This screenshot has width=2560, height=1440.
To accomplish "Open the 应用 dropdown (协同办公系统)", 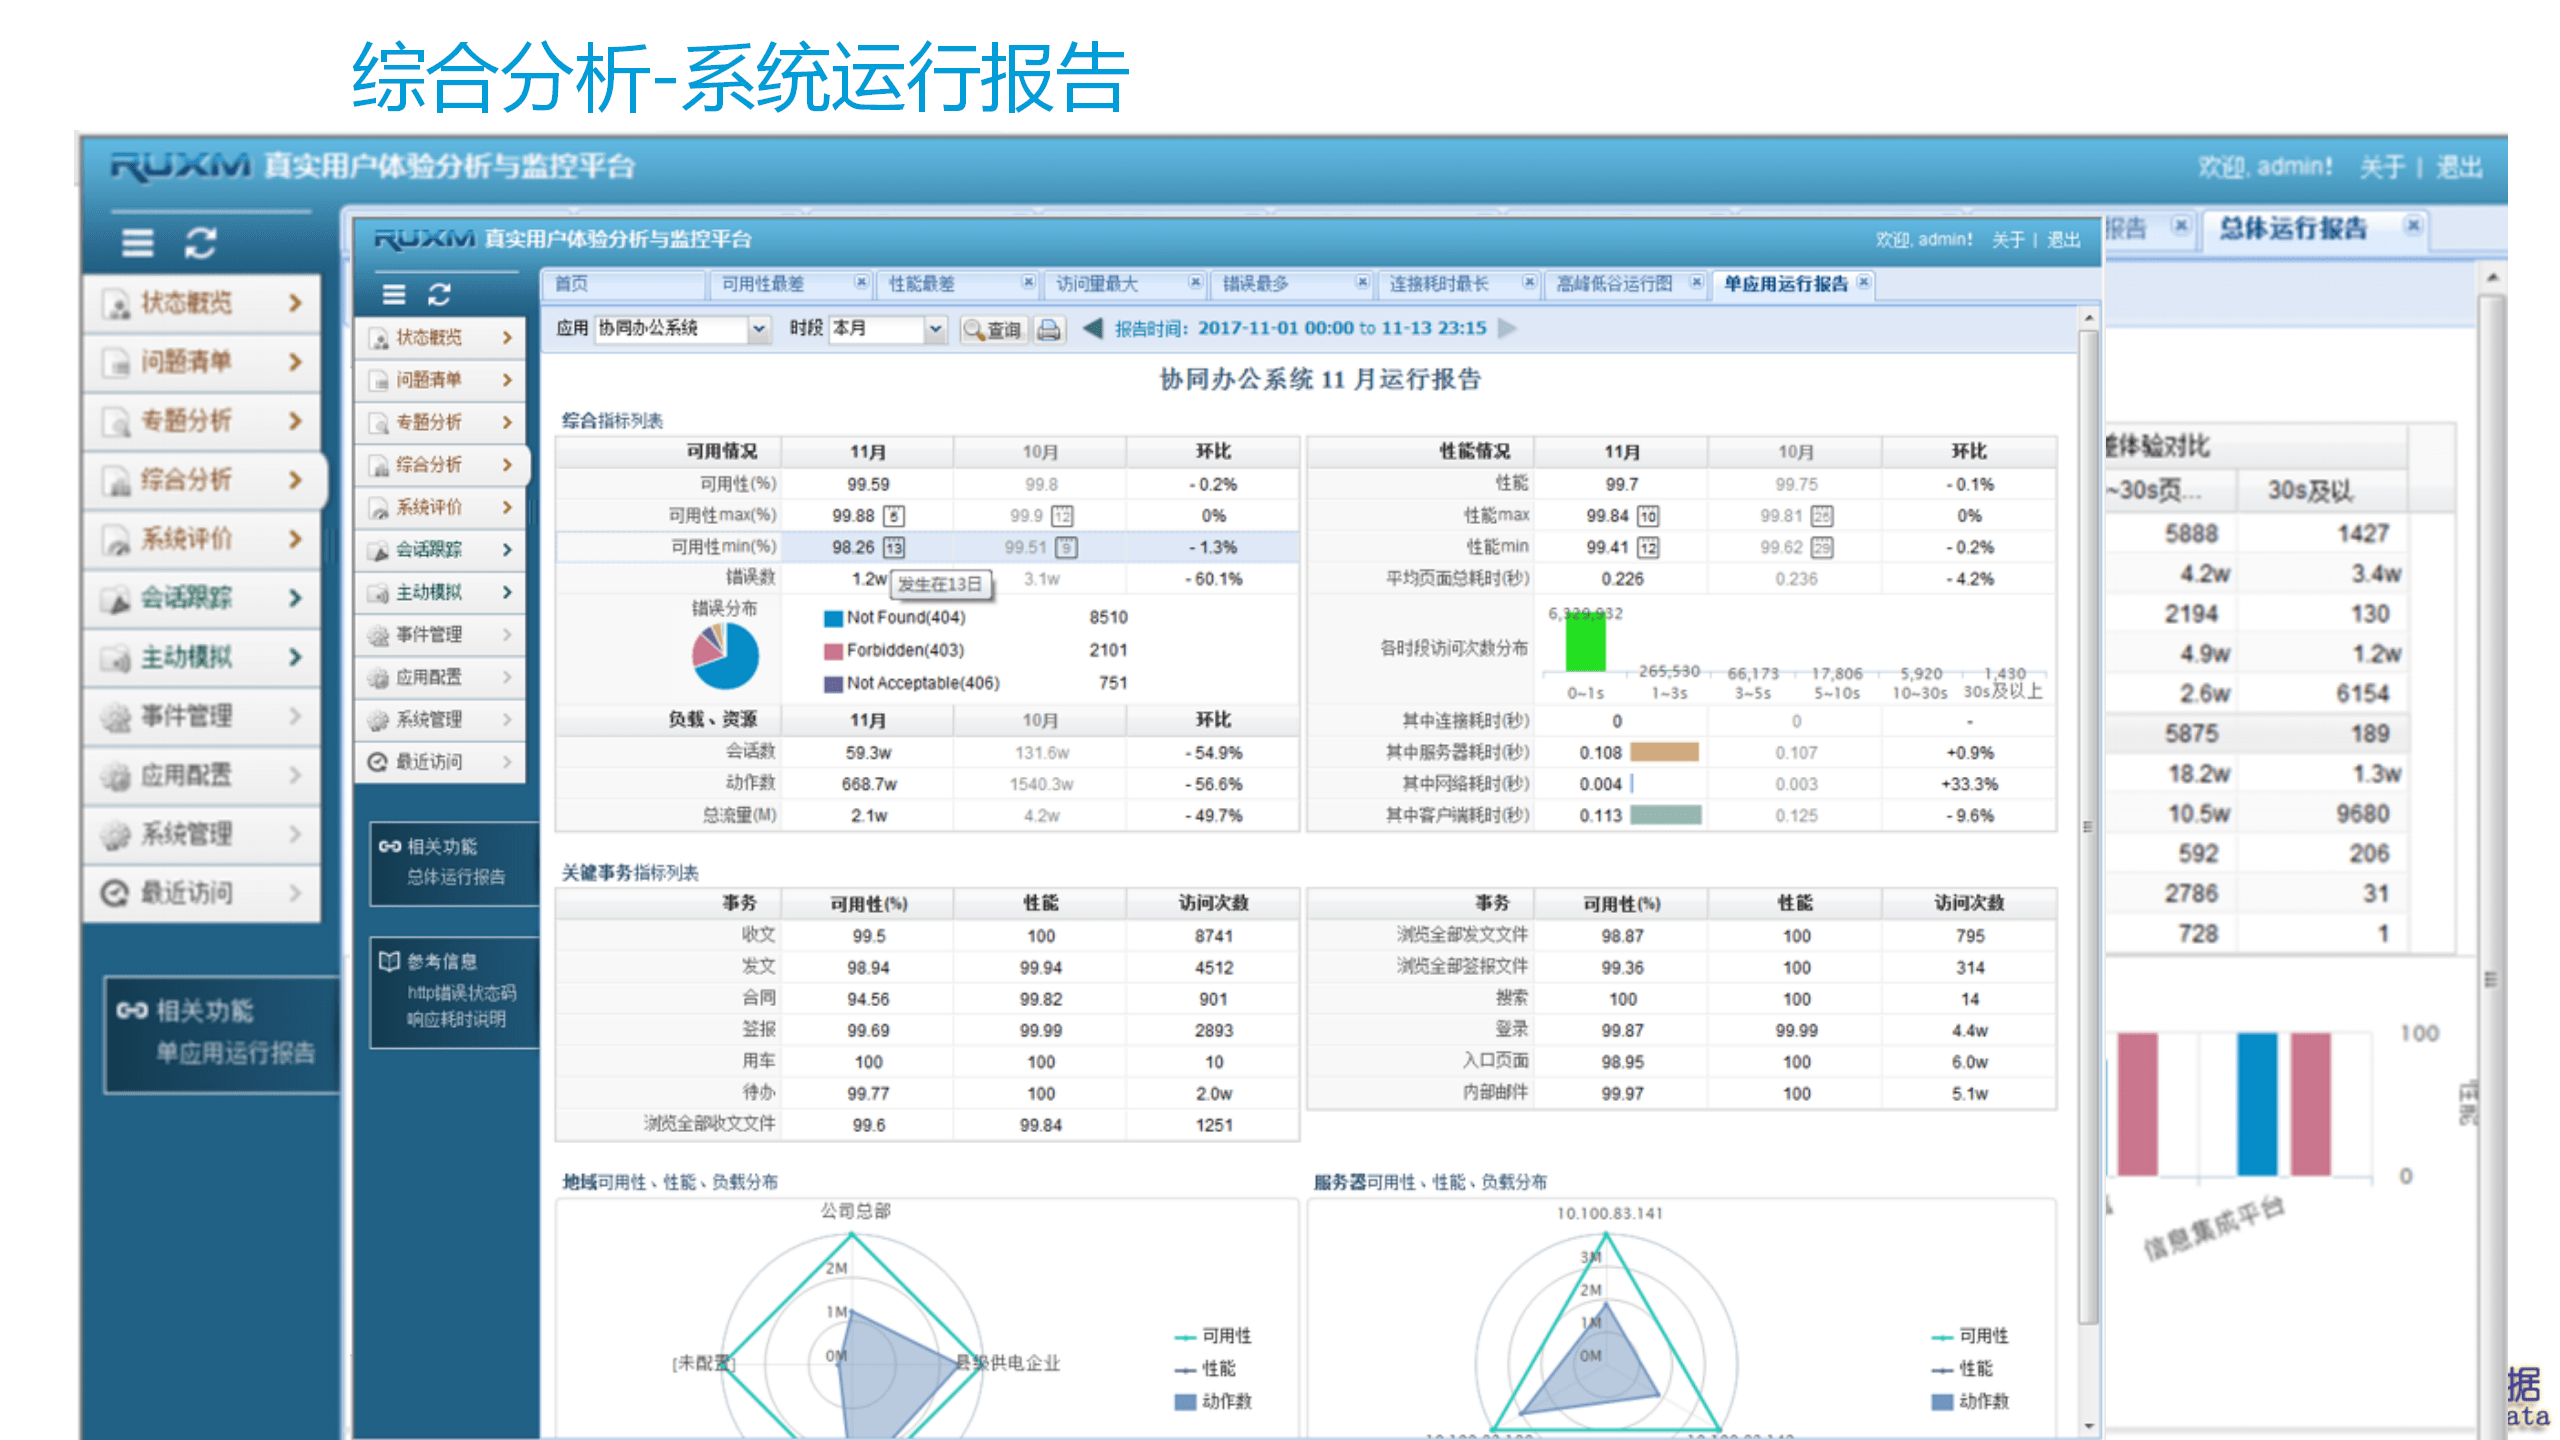I will pos(759,328).
